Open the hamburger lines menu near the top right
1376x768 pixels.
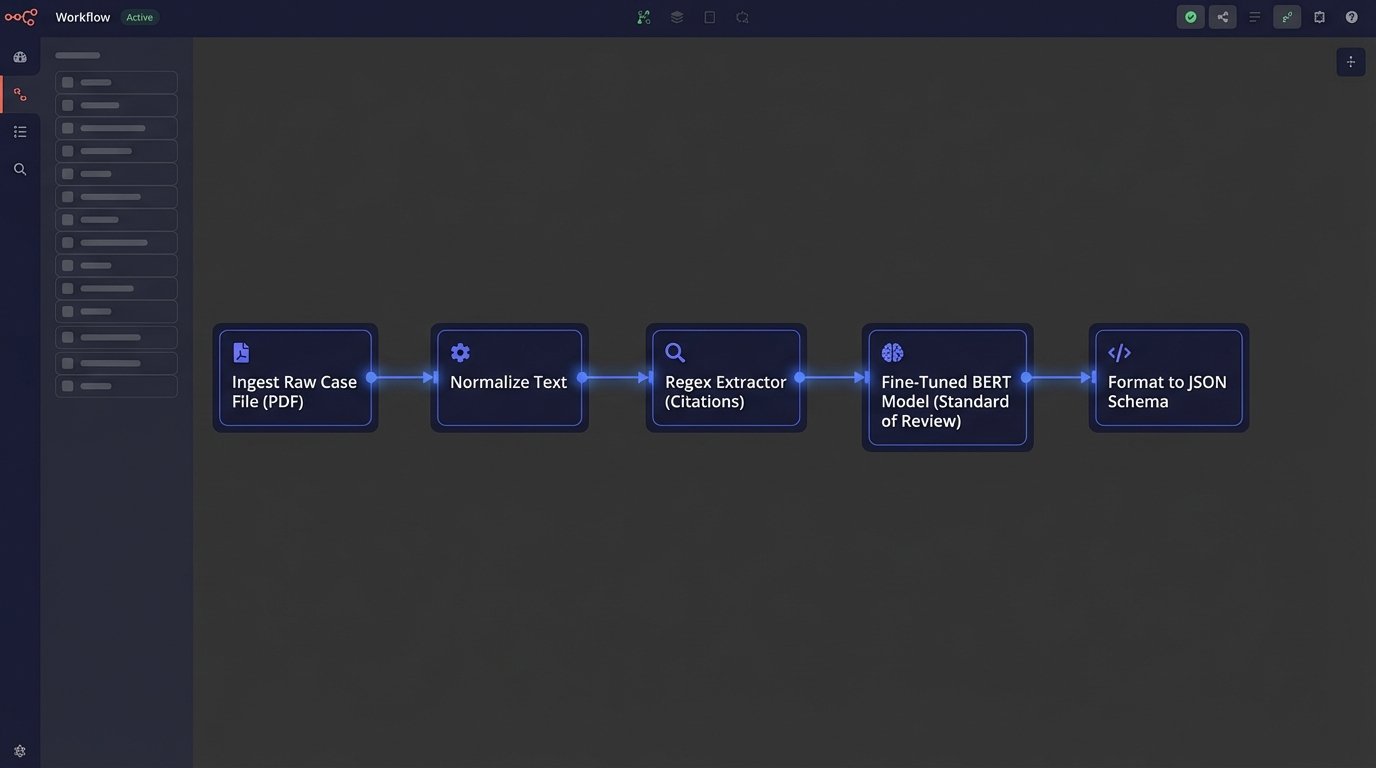pos(1254,17)
